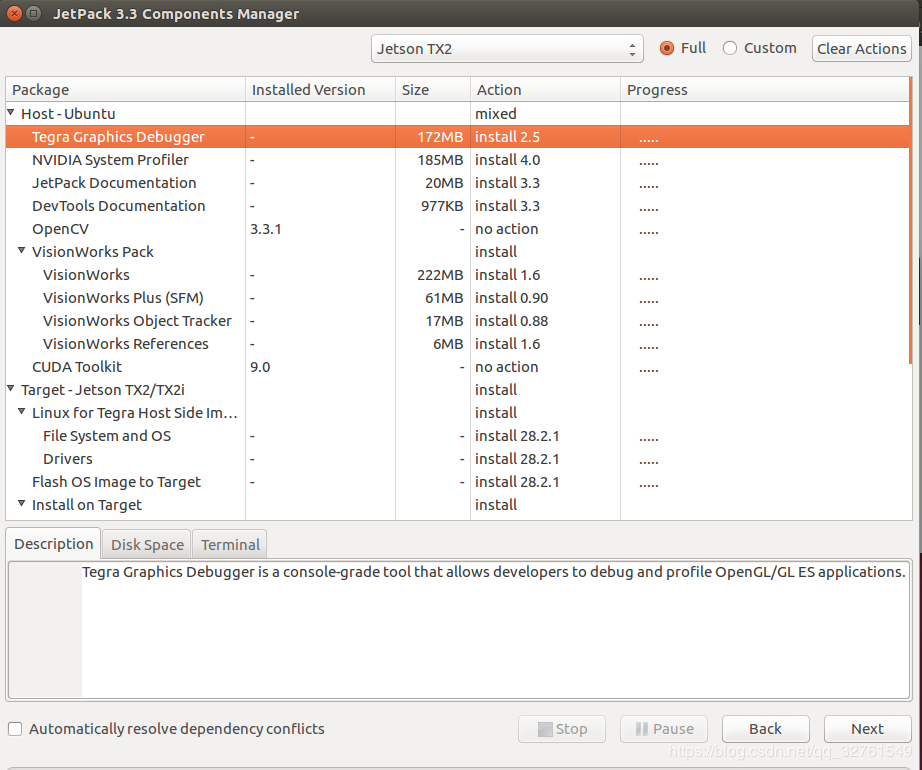This screenshot has width=922, height=770.
Task: Collapse Linux for Tegra Host Side Image group
Action: 22,411
